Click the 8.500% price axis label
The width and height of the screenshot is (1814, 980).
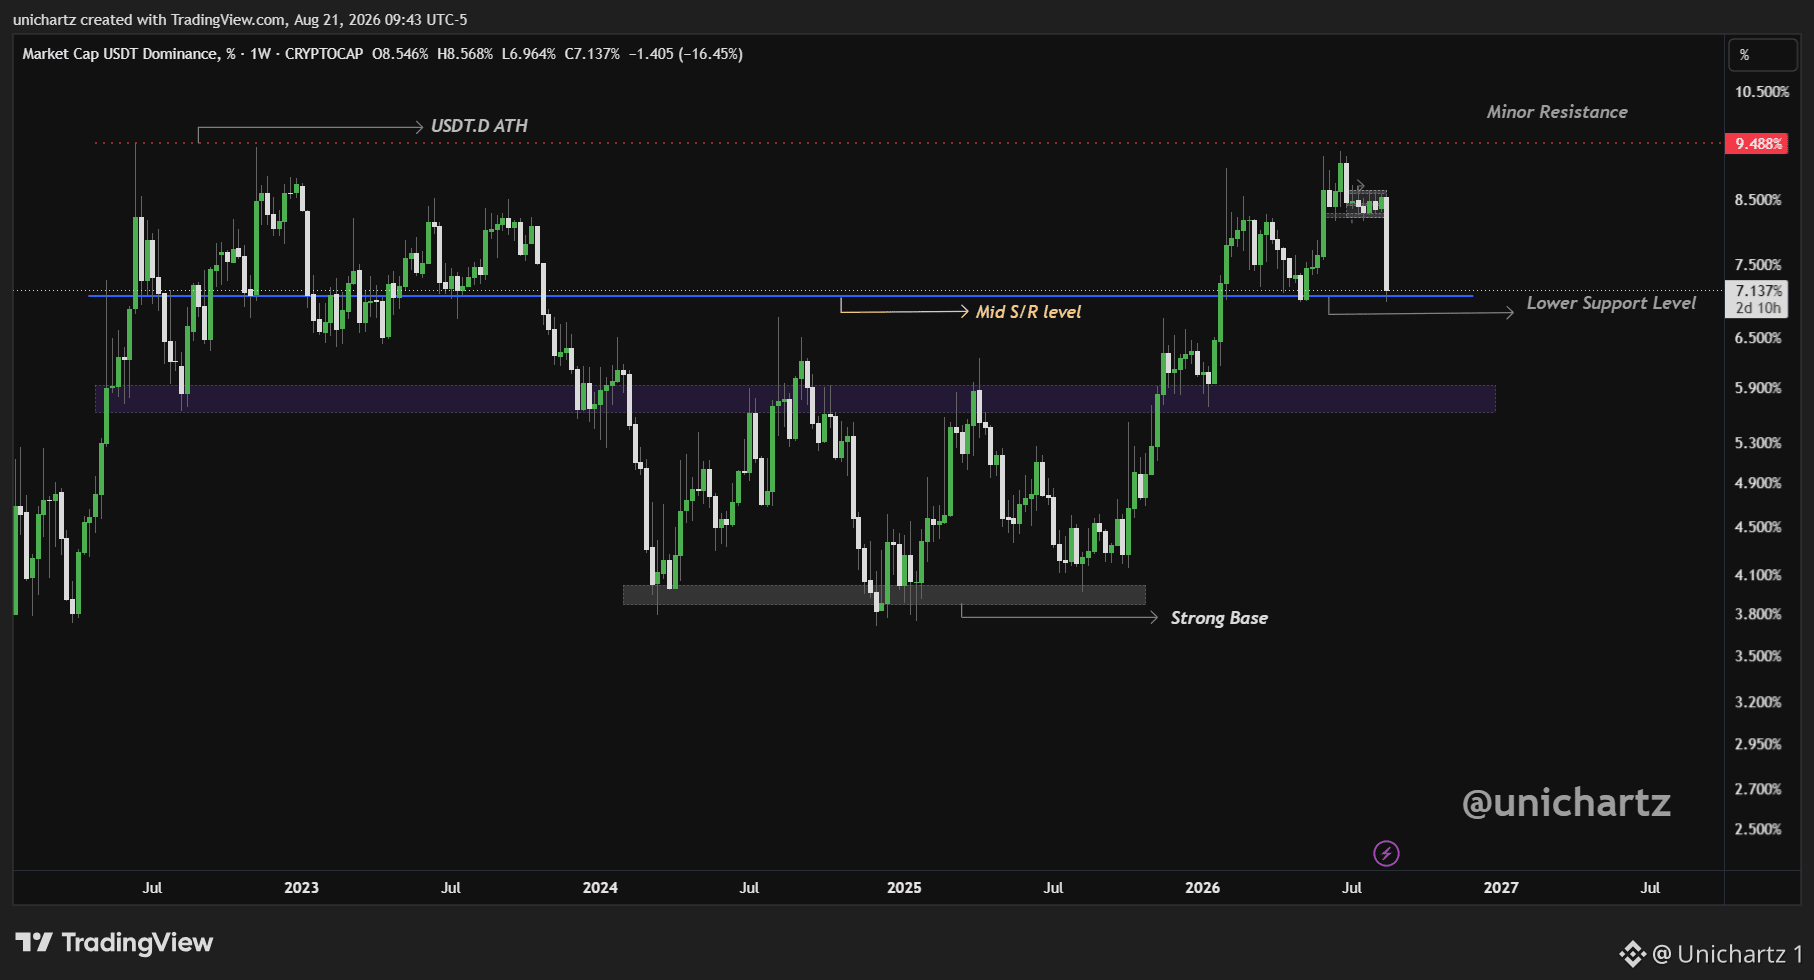(x=1758, y=200)
